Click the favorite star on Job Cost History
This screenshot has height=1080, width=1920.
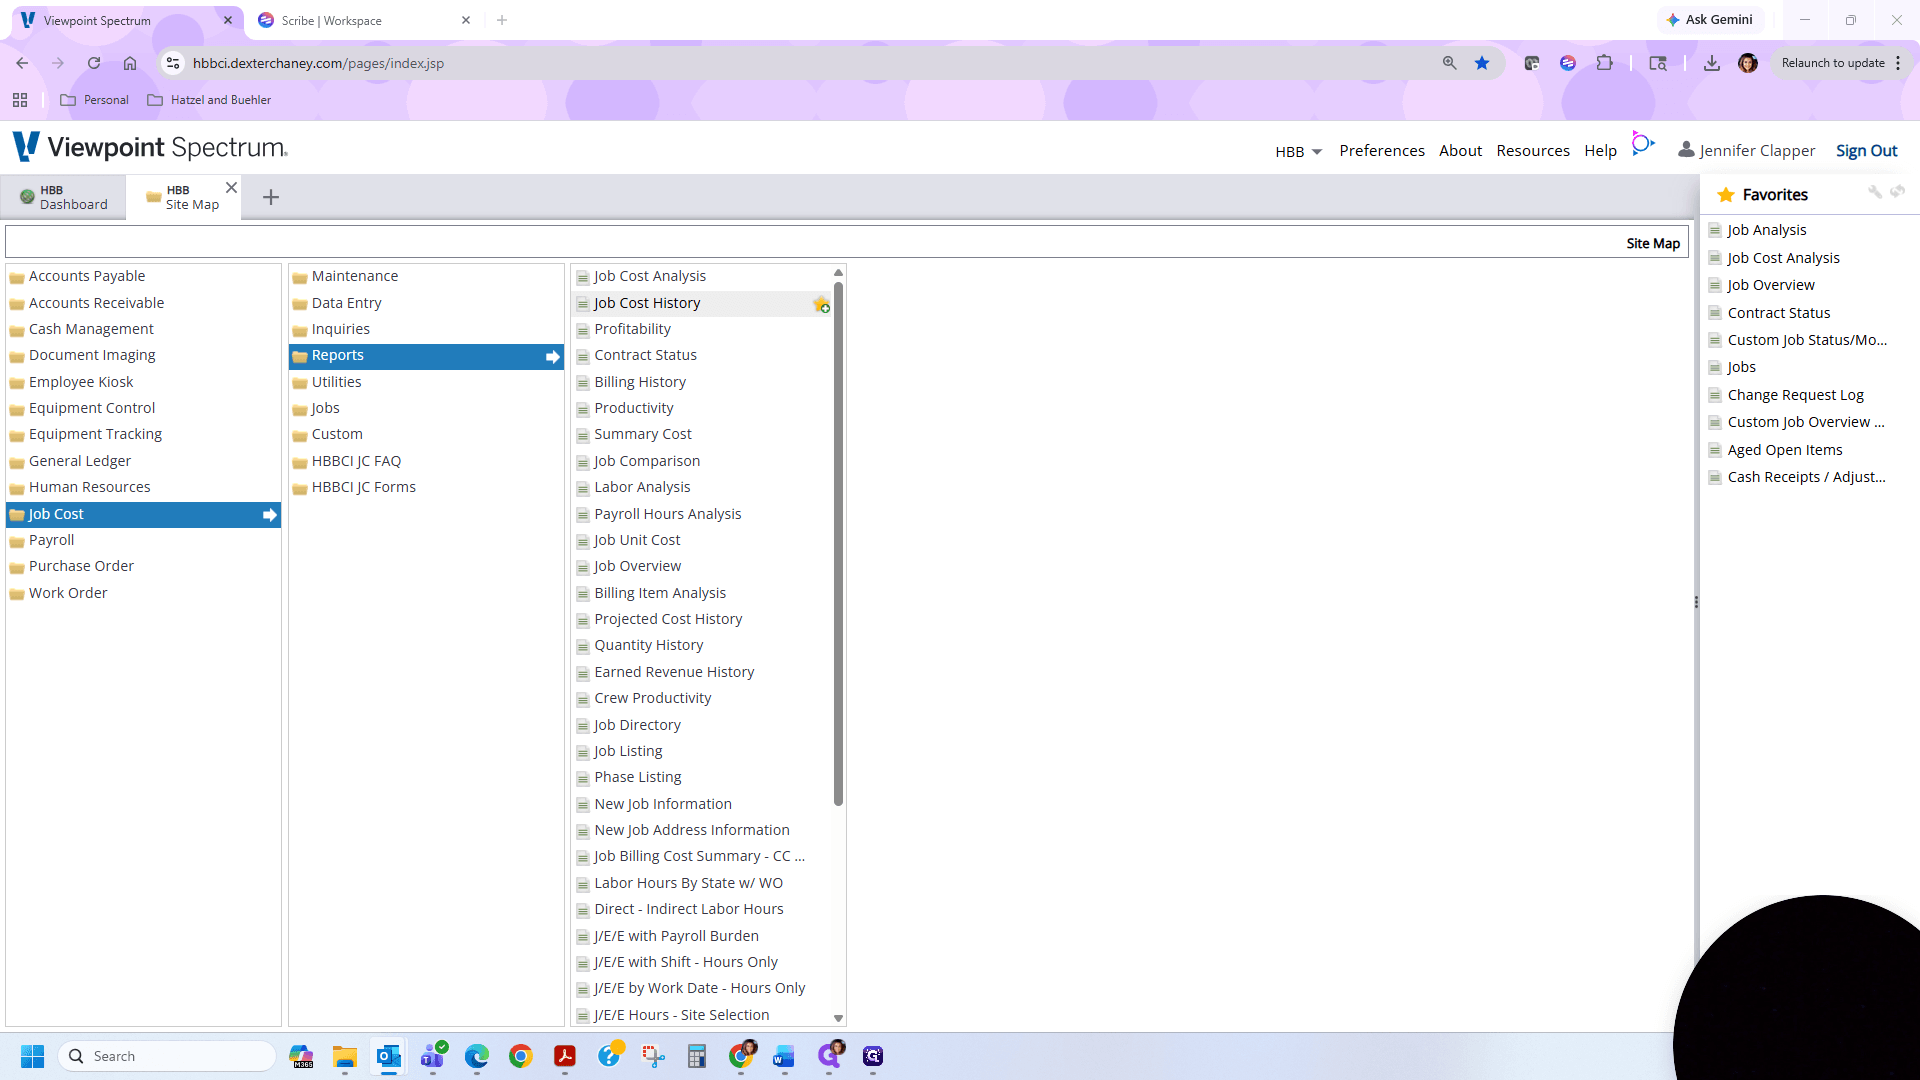(821, 304)
